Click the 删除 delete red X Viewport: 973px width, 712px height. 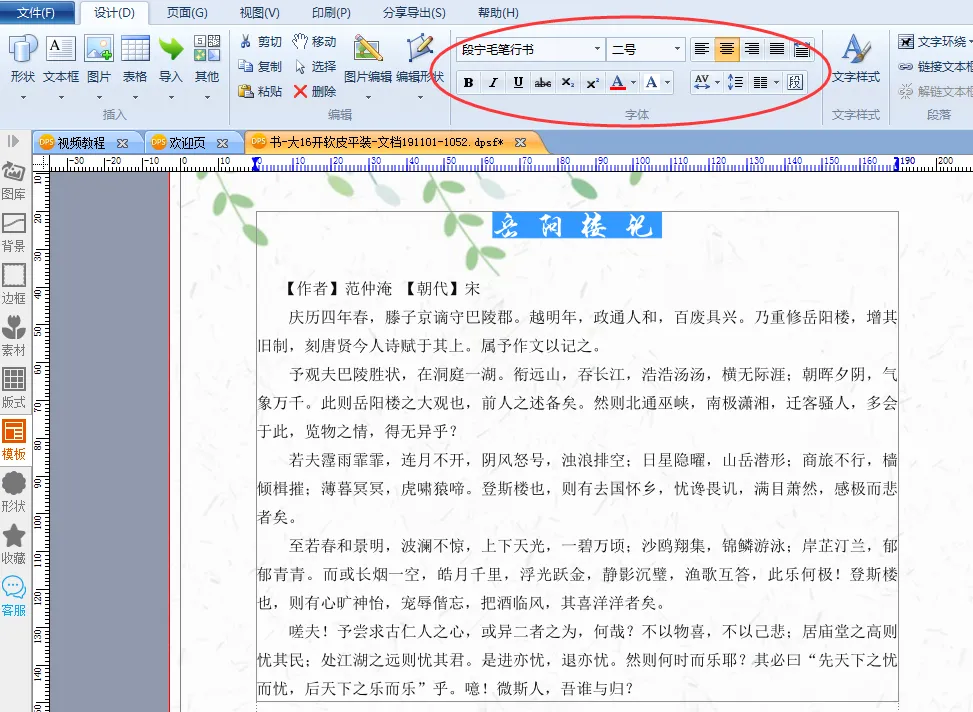click(315, 91)
